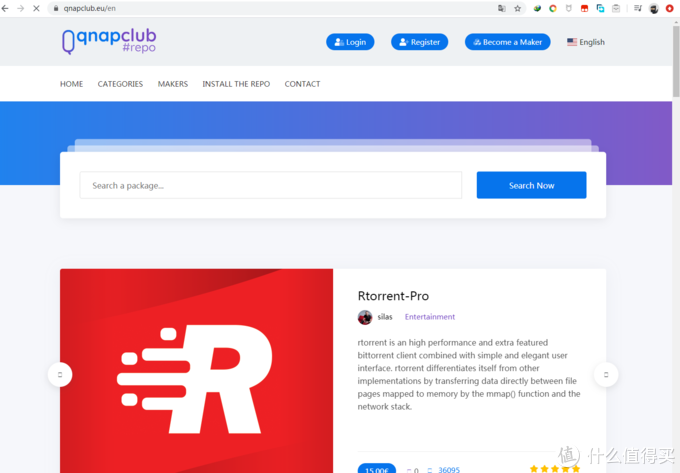
Task: Bookmark this page with the star icon
Action: pyautogui.click(x=517, y=8)
